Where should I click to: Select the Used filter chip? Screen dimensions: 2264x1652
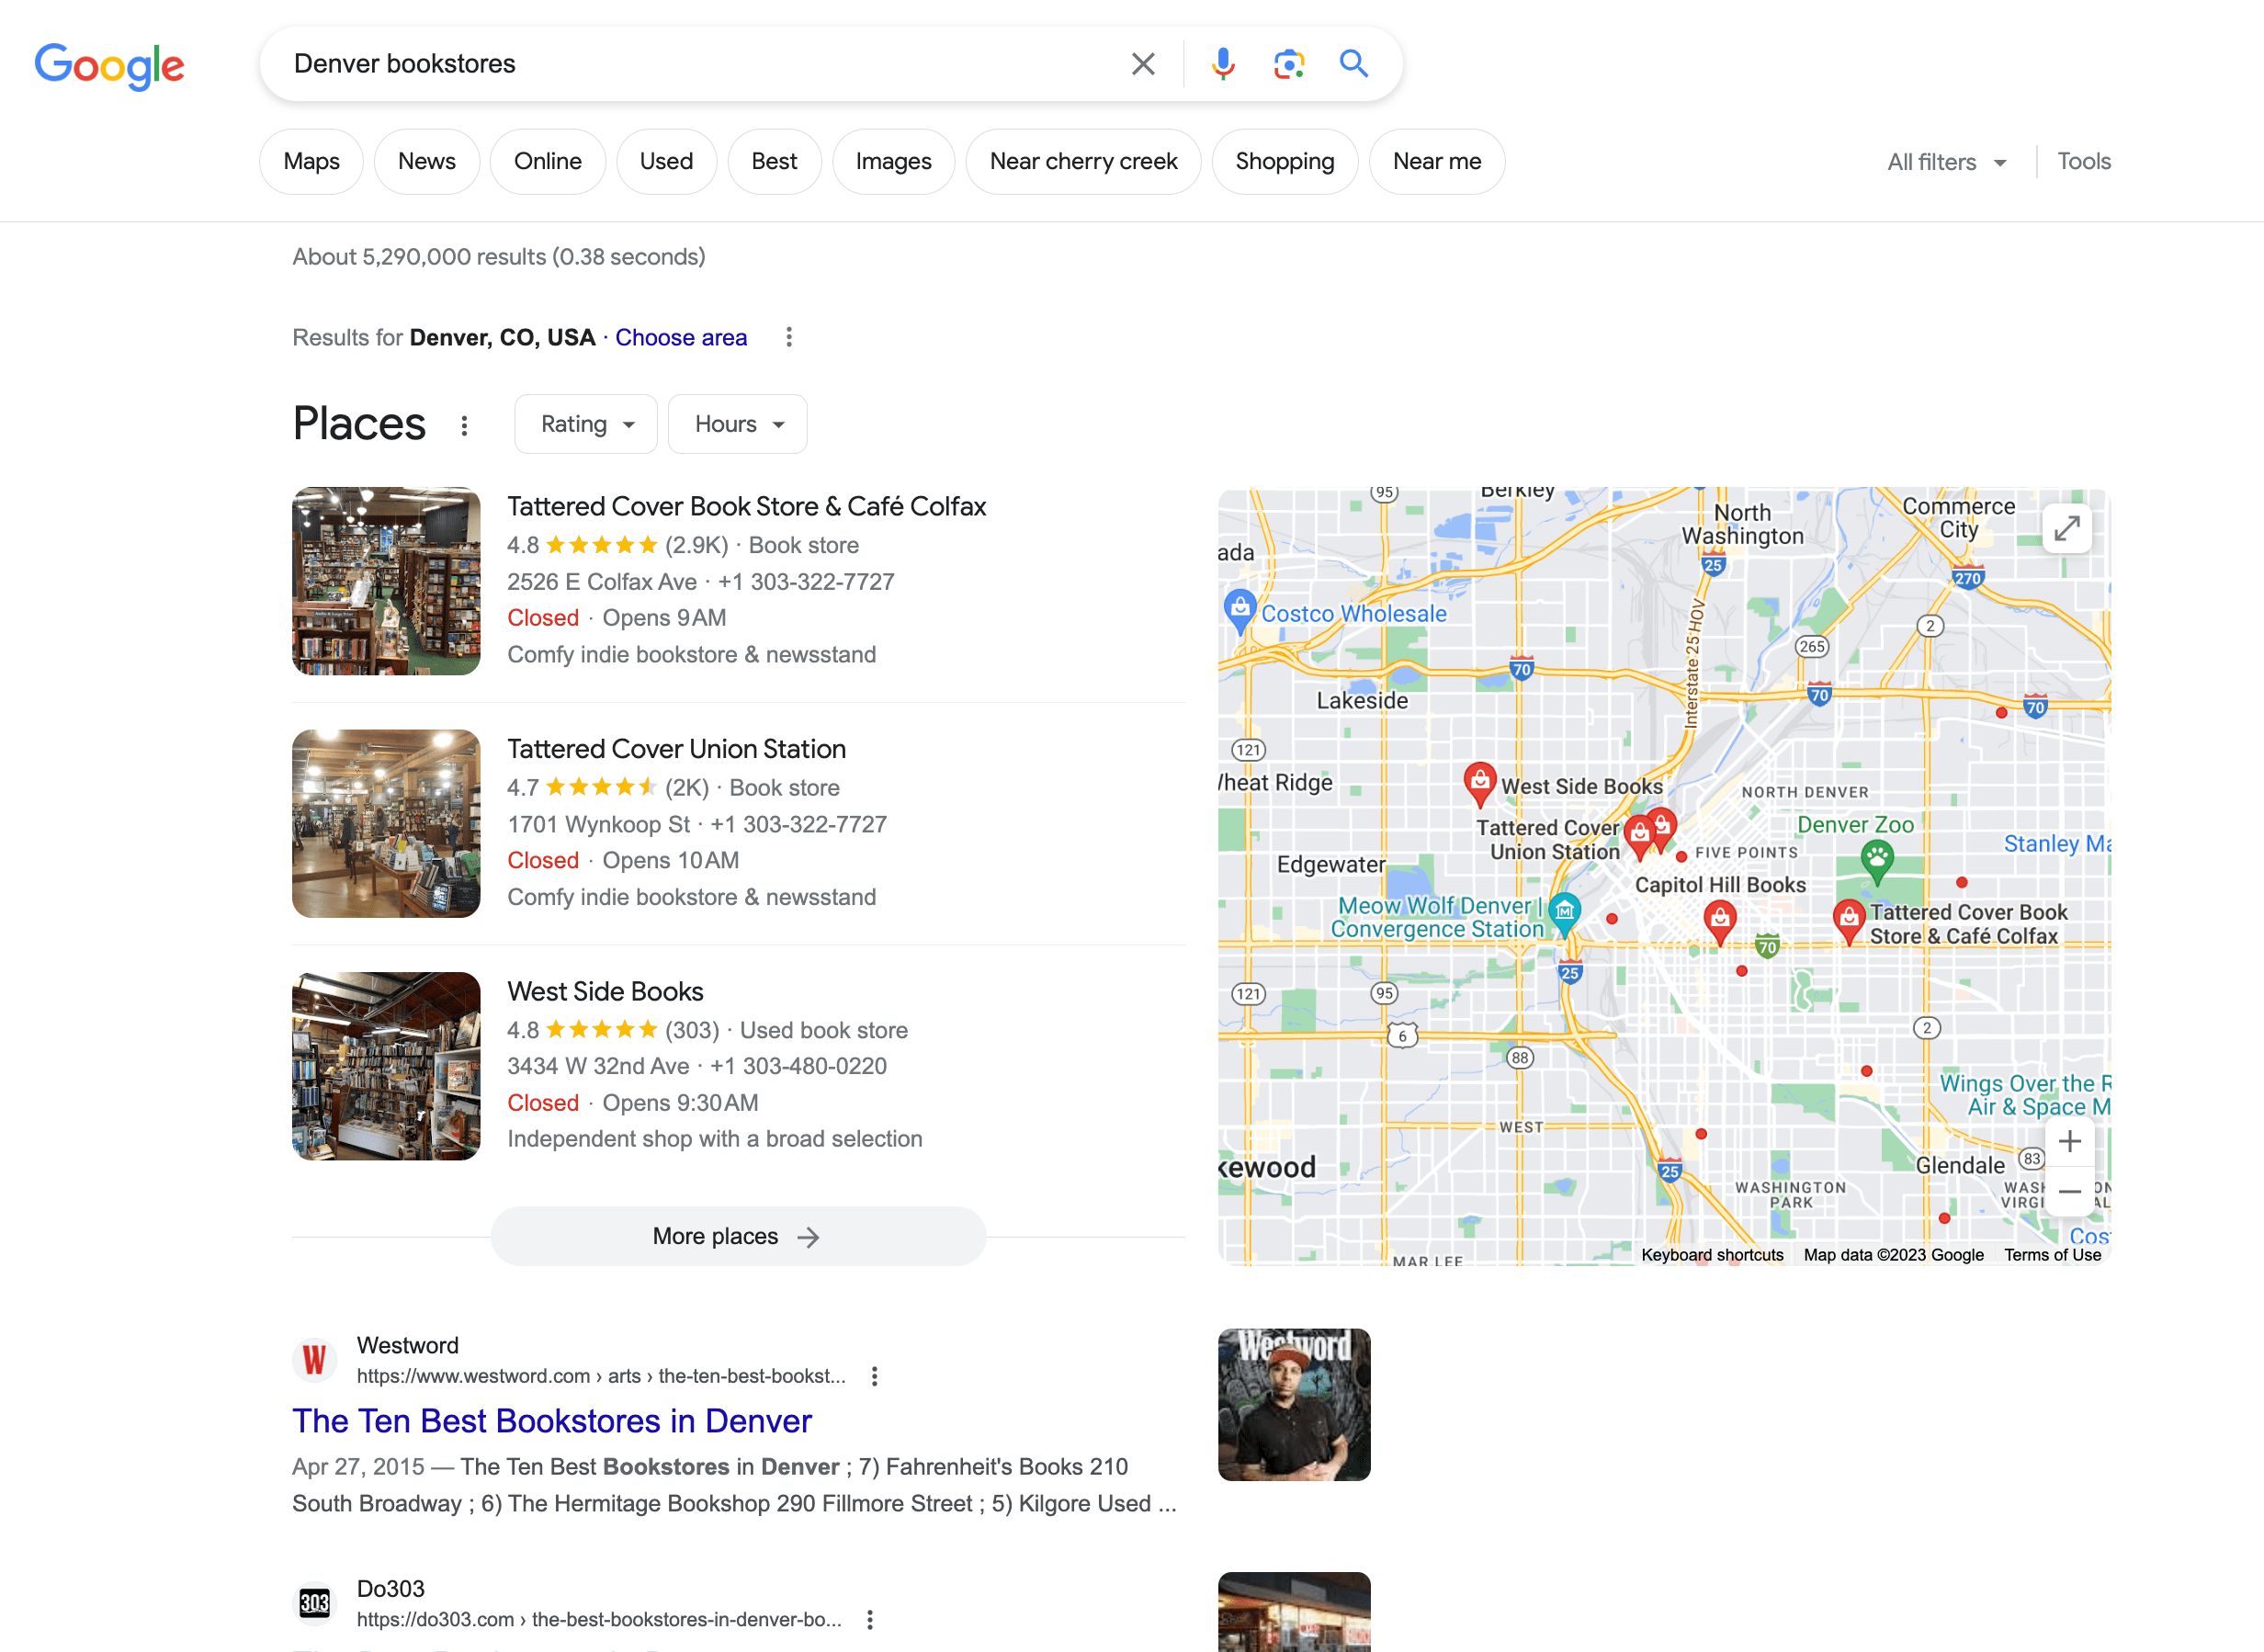(x=666, y=162)
